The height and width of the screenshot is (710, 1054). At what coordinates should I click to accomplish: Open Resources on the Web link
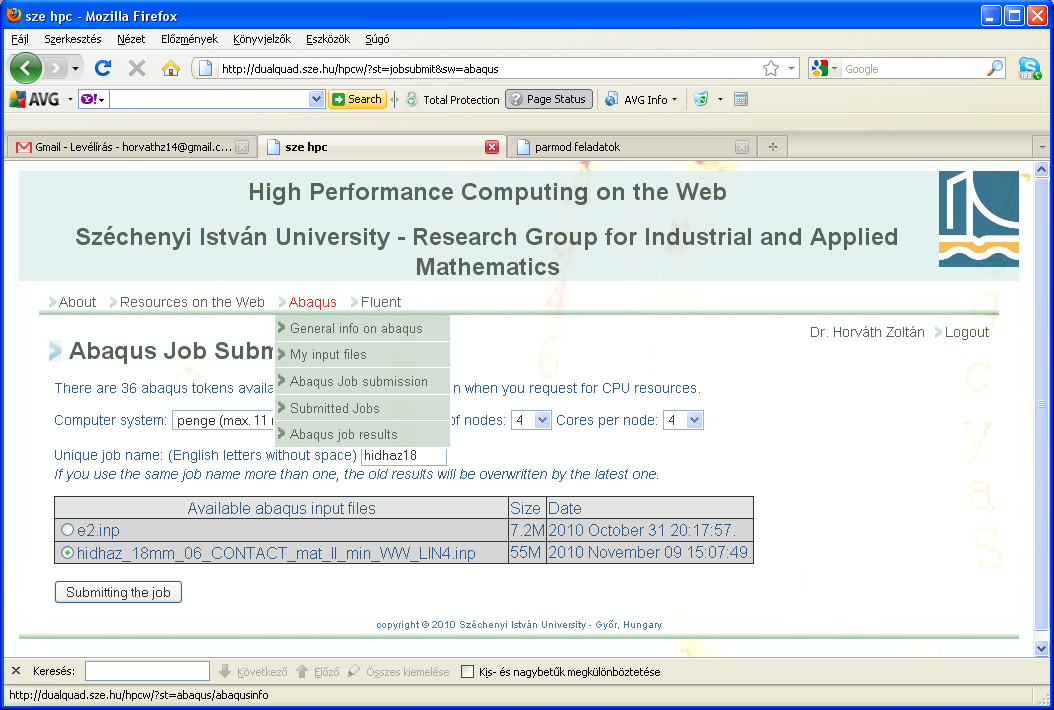(x=192, y=302)
